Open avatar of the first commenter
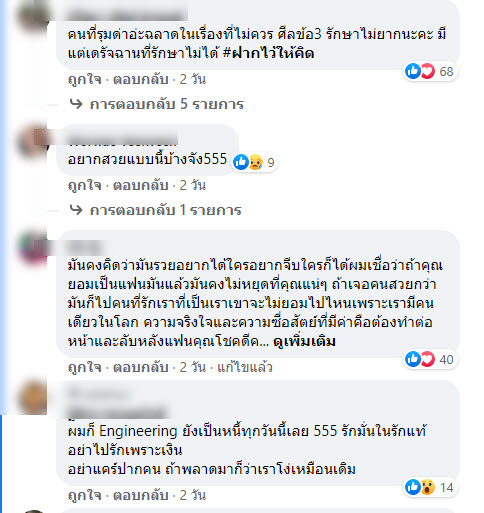Viewport: 484px width, 513px height. point(32,16)
